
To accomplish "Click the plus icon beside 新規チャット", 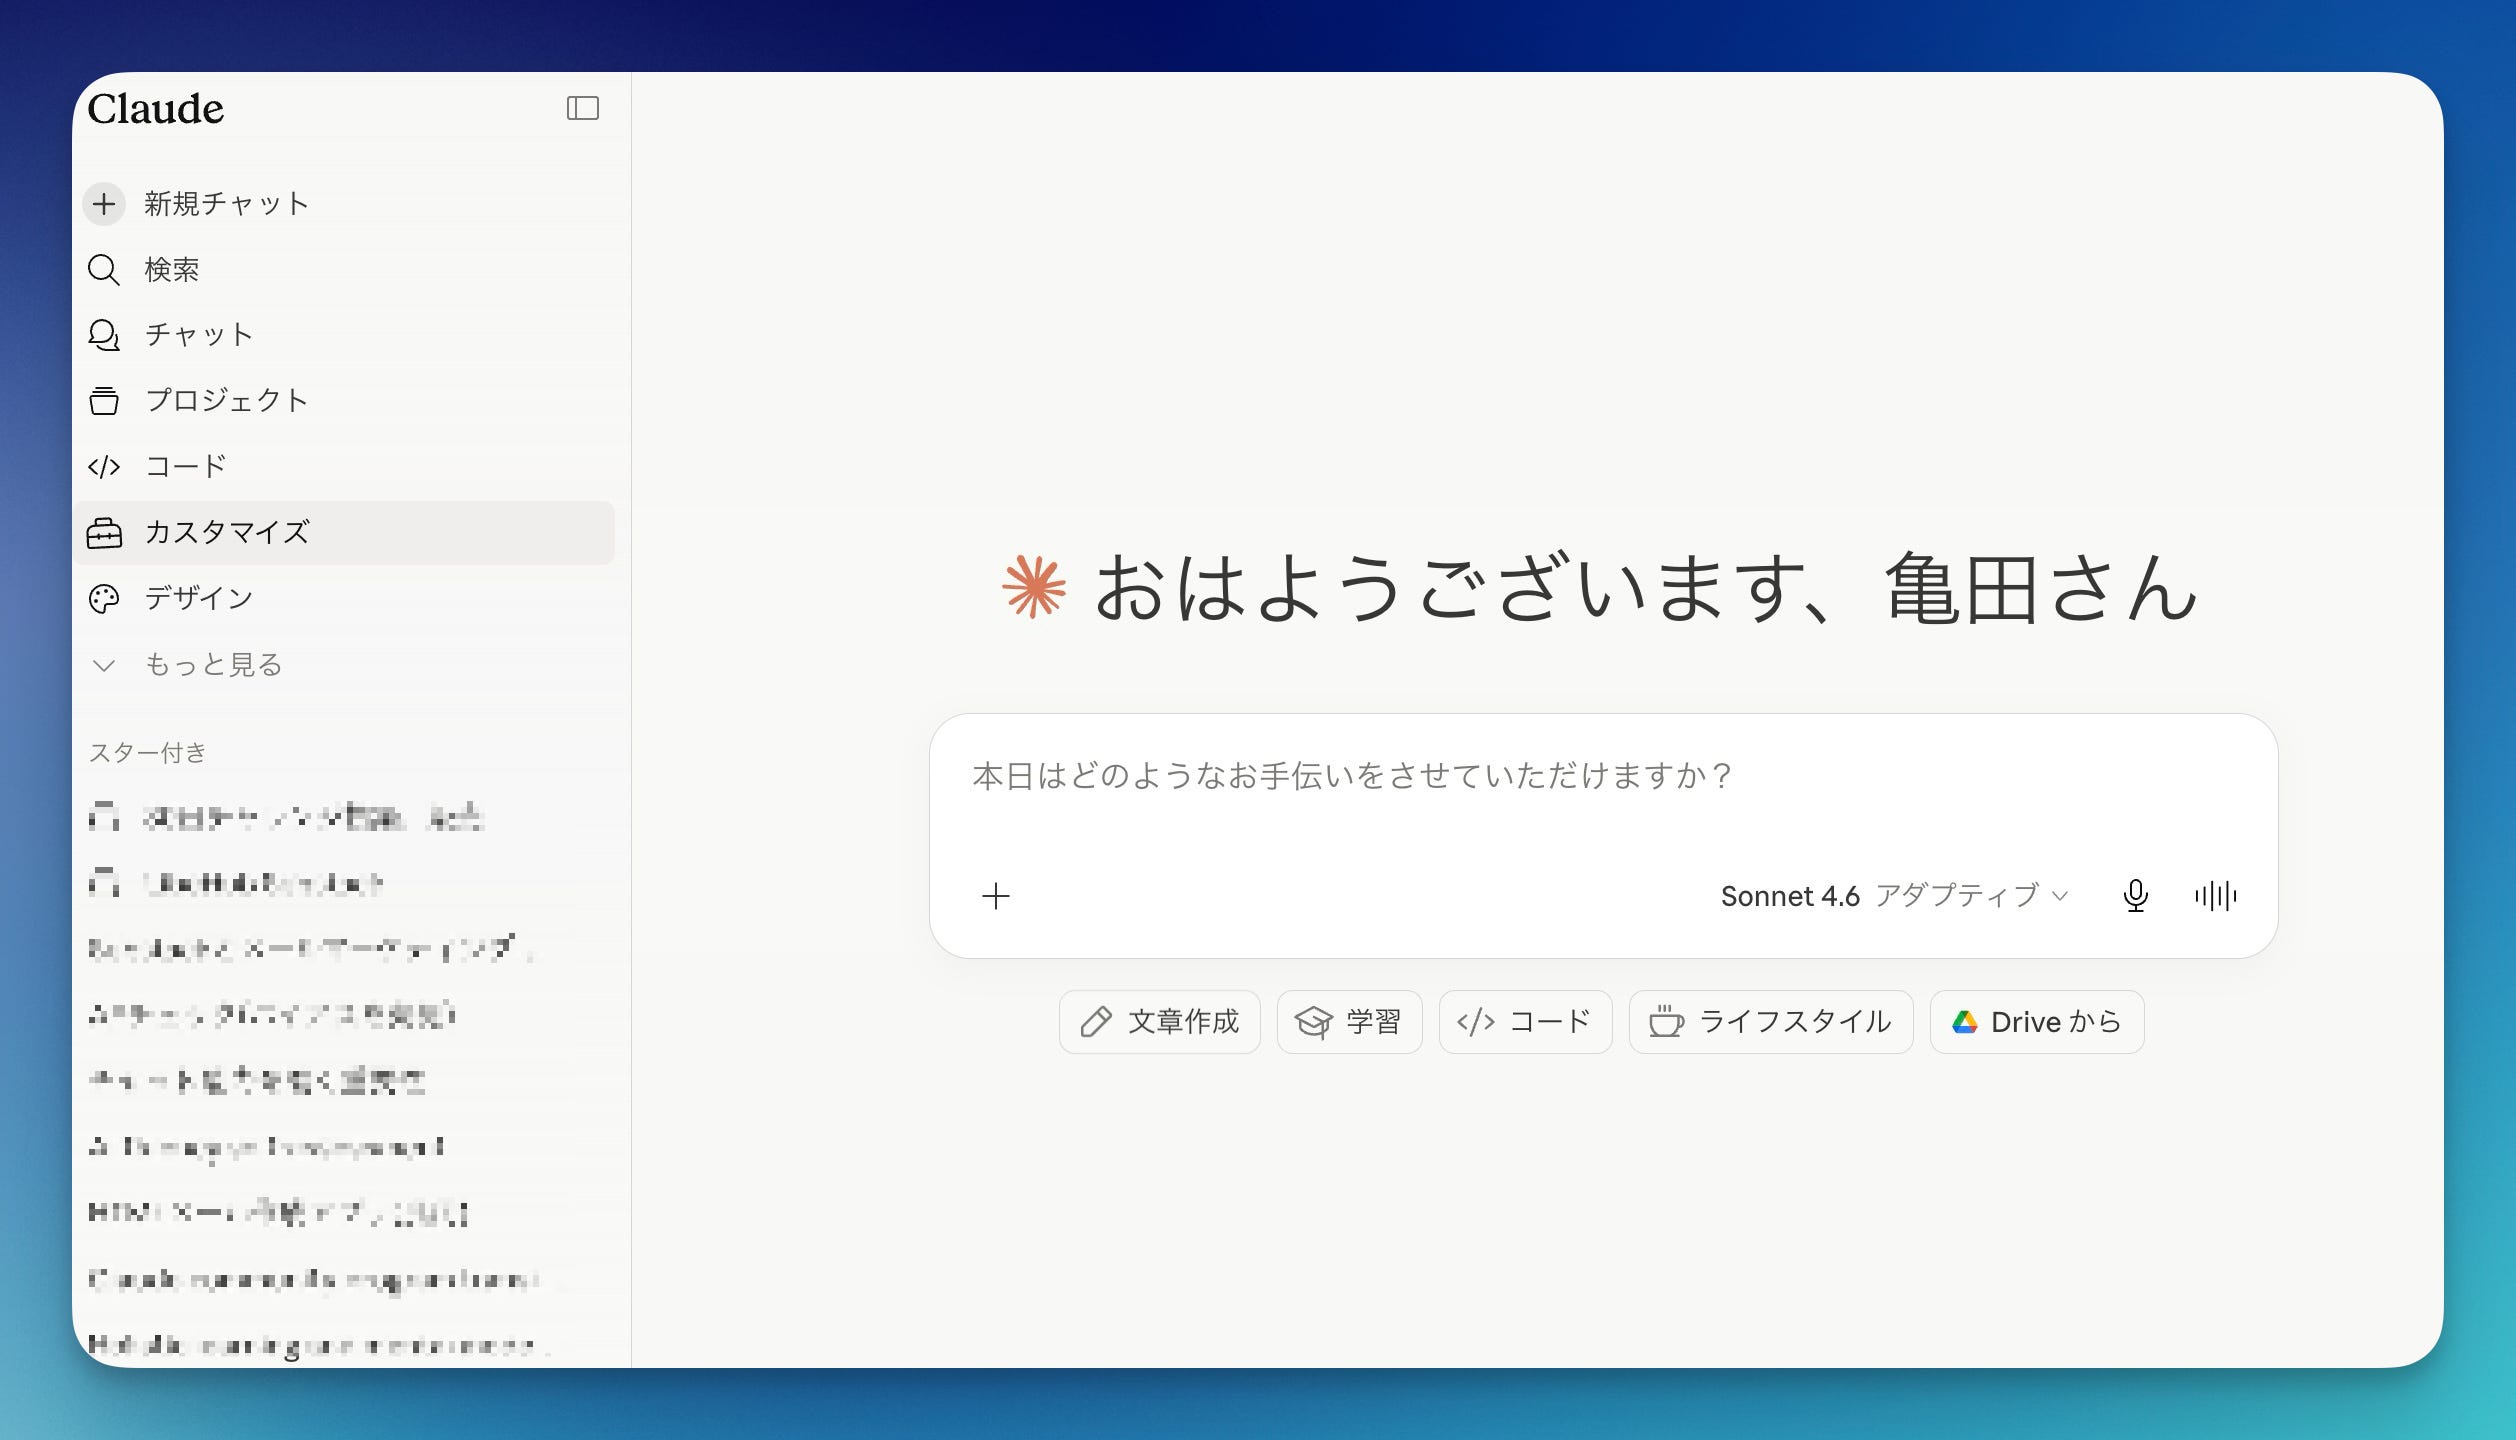I will [104, 204].
